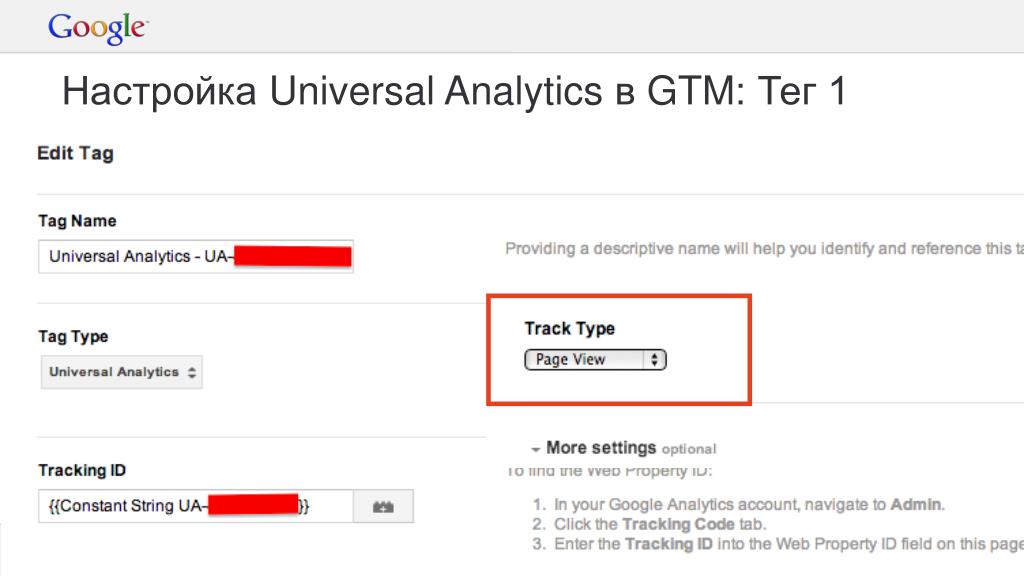Click the Tag Type label
This screenshot has width=1024, height=576.
pyautogui.click(x=73, y=336)
